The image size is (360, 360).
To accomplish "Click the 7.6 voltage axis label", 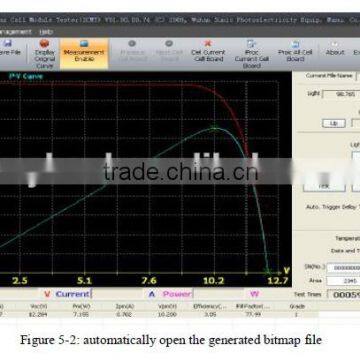I will [x=149, y=281].
